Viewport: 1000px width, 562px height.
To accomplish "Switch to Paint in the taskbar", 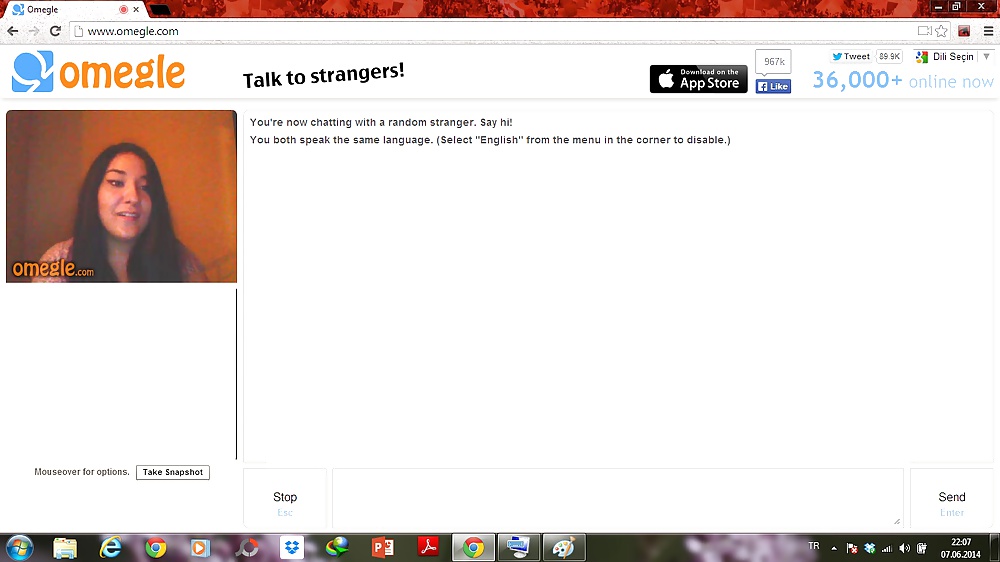I will 564,548.
